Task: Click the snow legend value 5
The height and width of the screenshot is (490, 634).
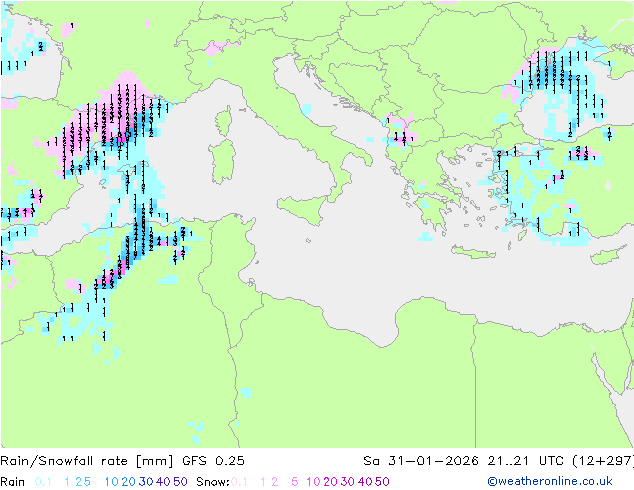Action: (x=295, y=482)
